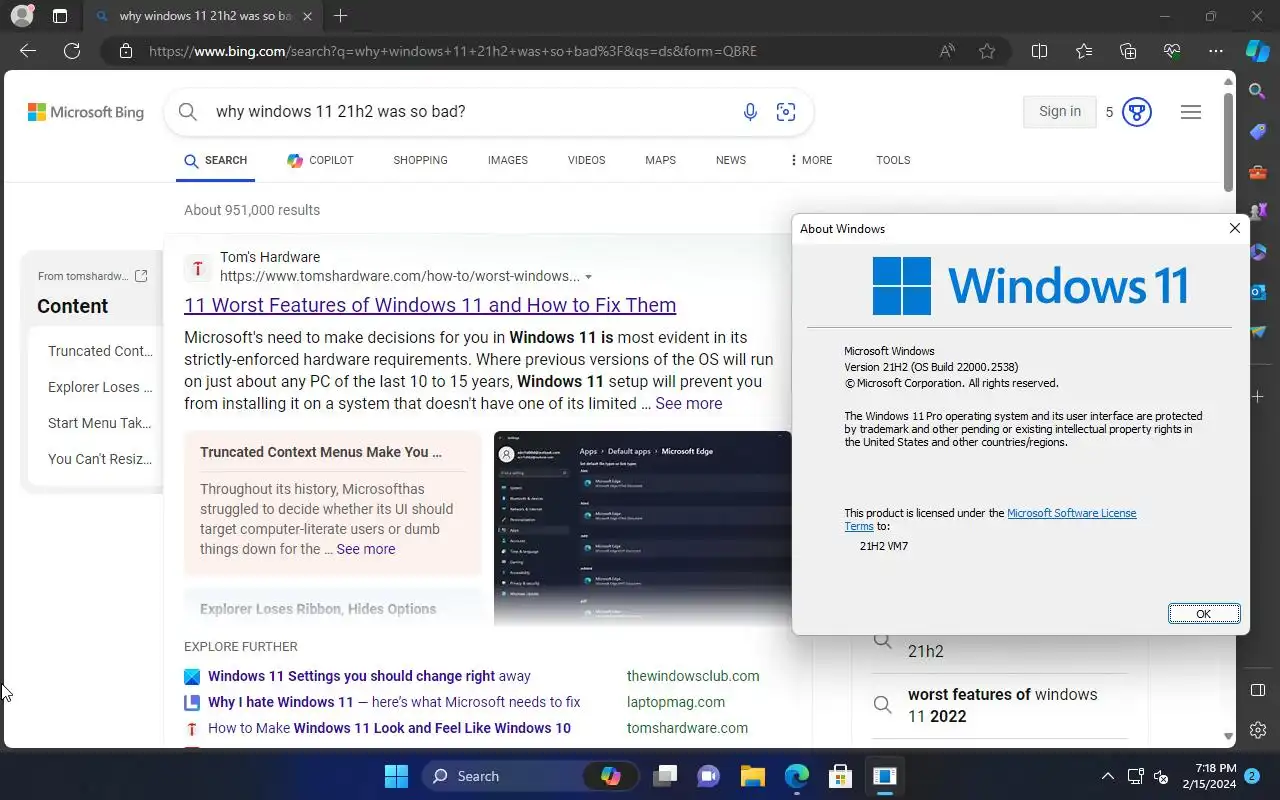The image size is (1280, 800).
Task: Open the sidebar Search icon
Action: coord(1258,91)
